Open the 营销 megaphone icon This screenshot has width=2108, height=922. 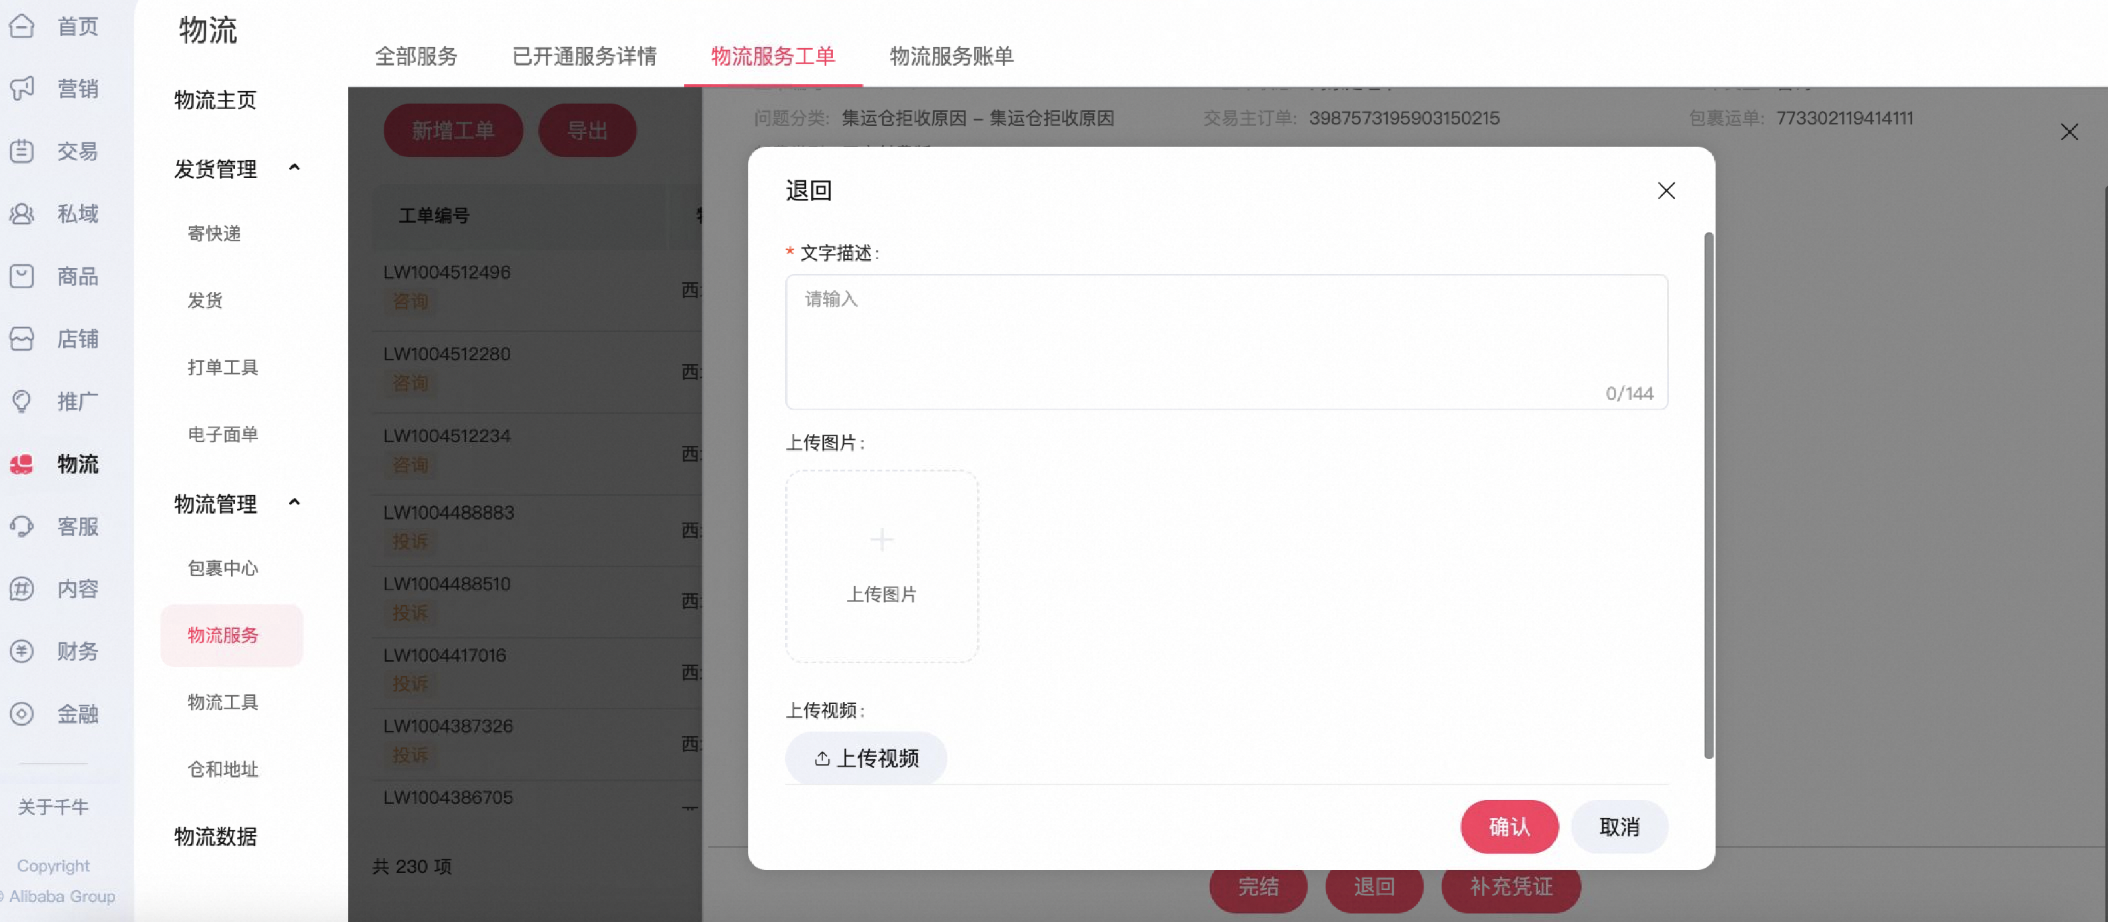[x=22, y=89]
